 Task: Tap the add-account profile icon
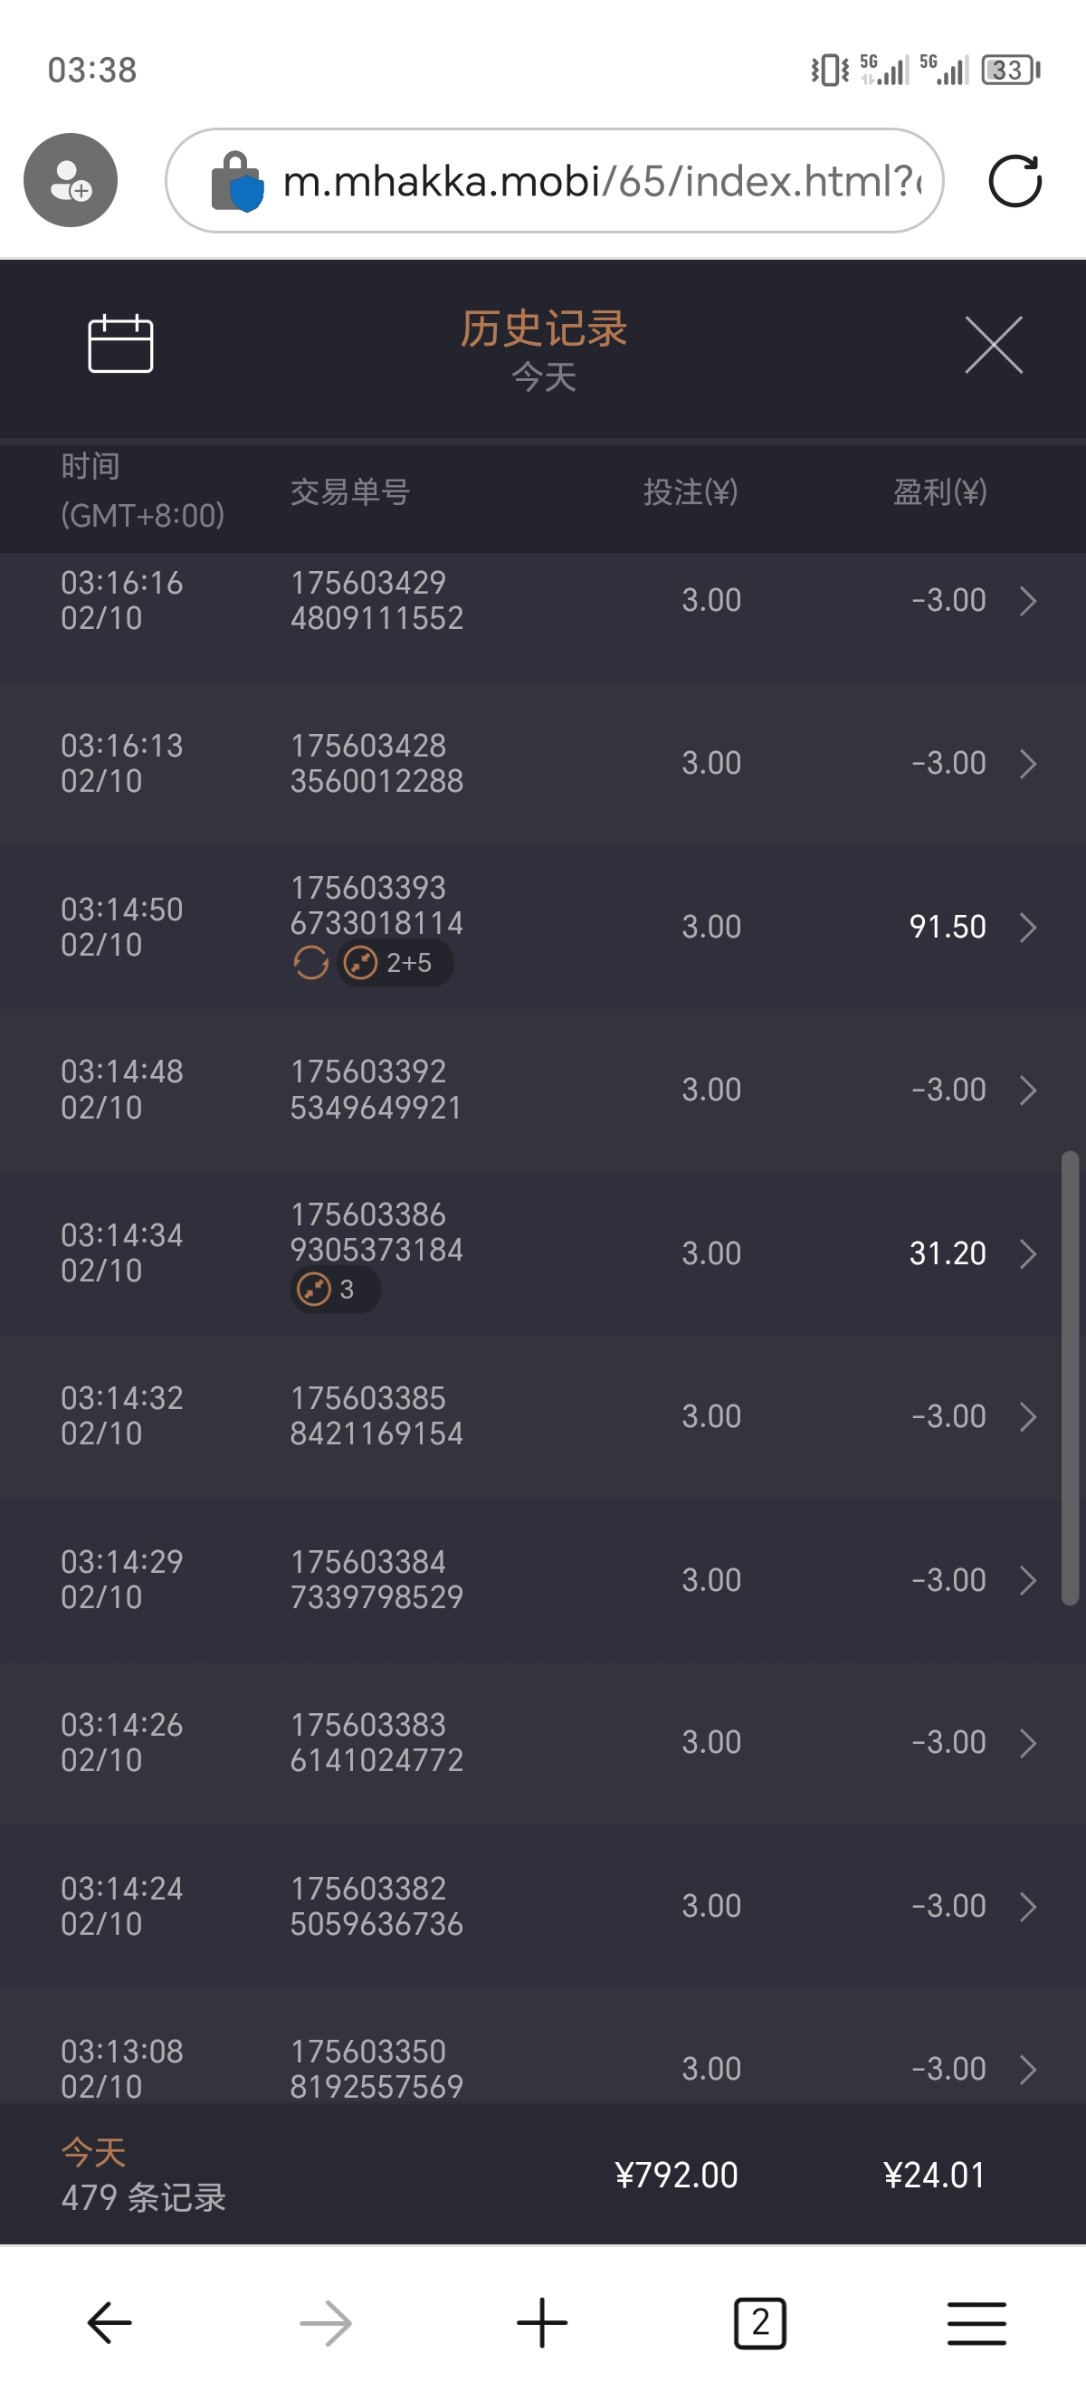pyautogui.click(x=71, y=180)
